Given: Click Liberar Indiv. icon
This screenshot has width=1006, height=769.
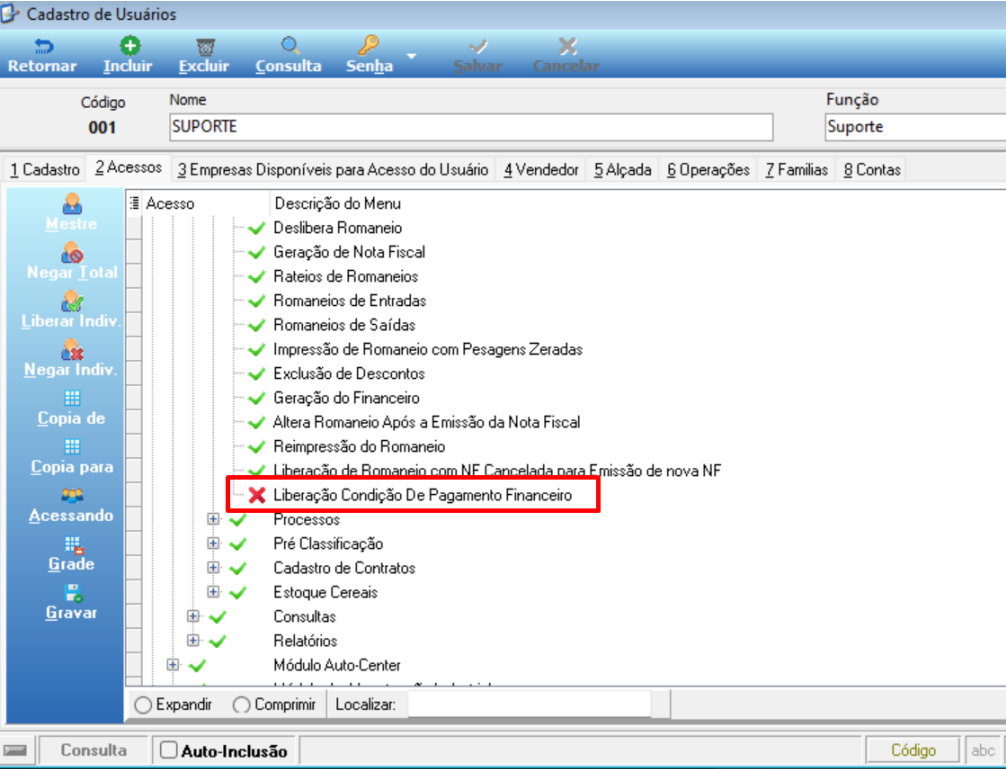Looking at the screenshot, I should [x=72, y=301].
